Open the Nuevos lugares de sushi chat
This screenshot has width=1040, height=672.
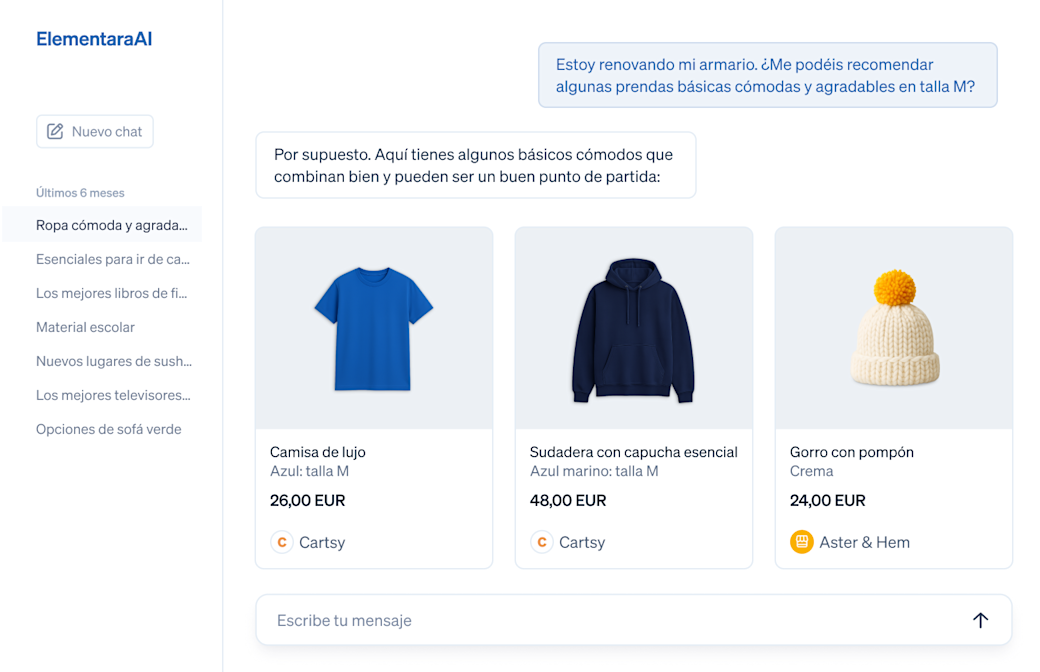tap(113, 361)
